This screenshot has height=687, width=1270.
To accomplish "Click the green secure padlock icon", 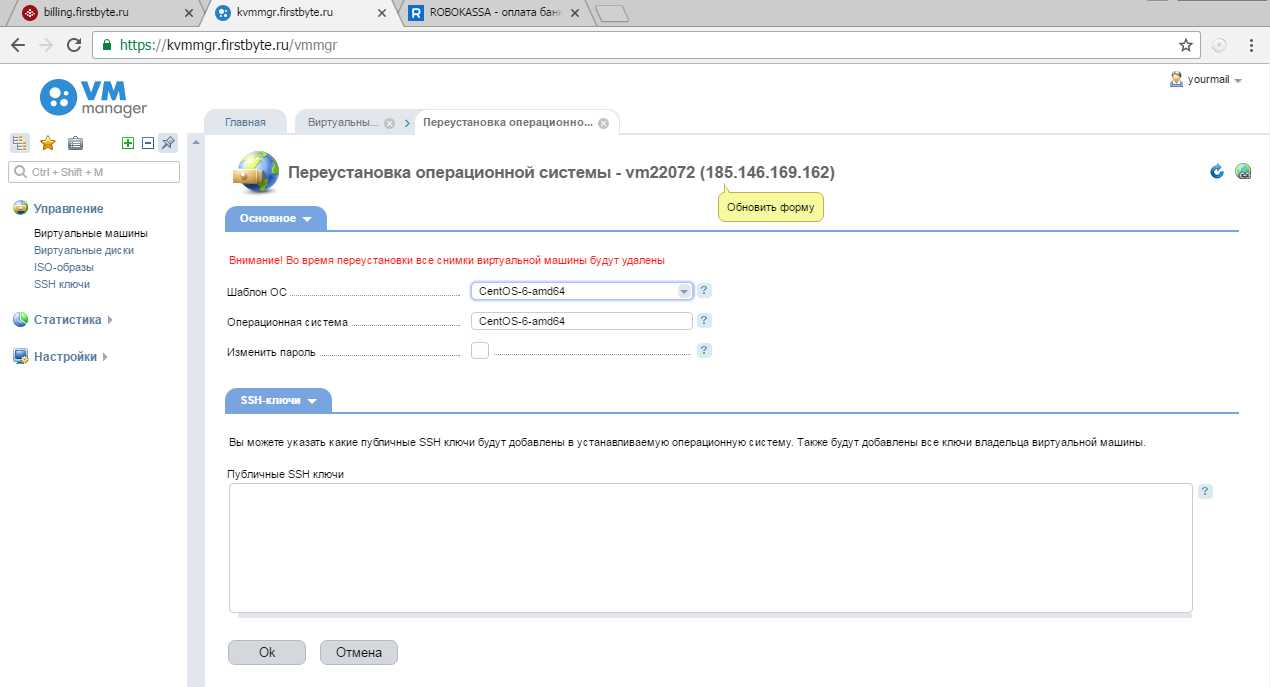I will 107,45.
